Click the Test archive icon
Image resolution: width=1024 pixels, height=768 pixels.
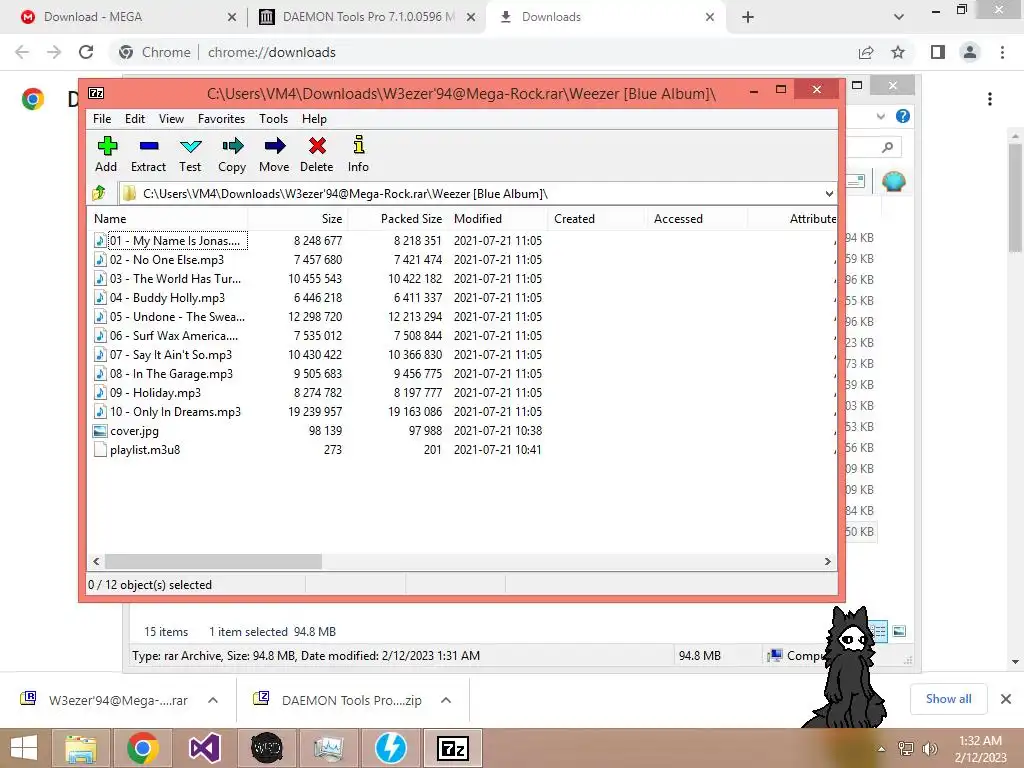[x=191, y=146]
